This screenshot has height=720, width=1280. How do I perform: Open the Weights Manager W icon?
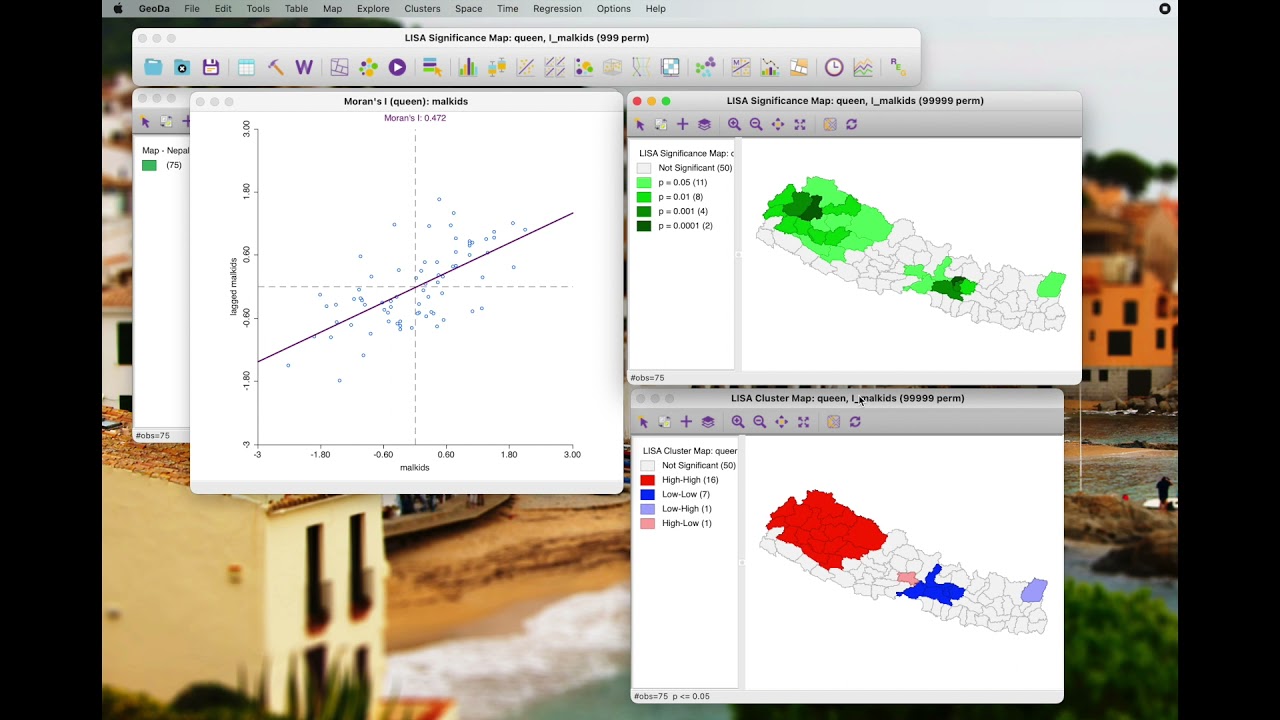pyautogui.click(x=304, y=67)
